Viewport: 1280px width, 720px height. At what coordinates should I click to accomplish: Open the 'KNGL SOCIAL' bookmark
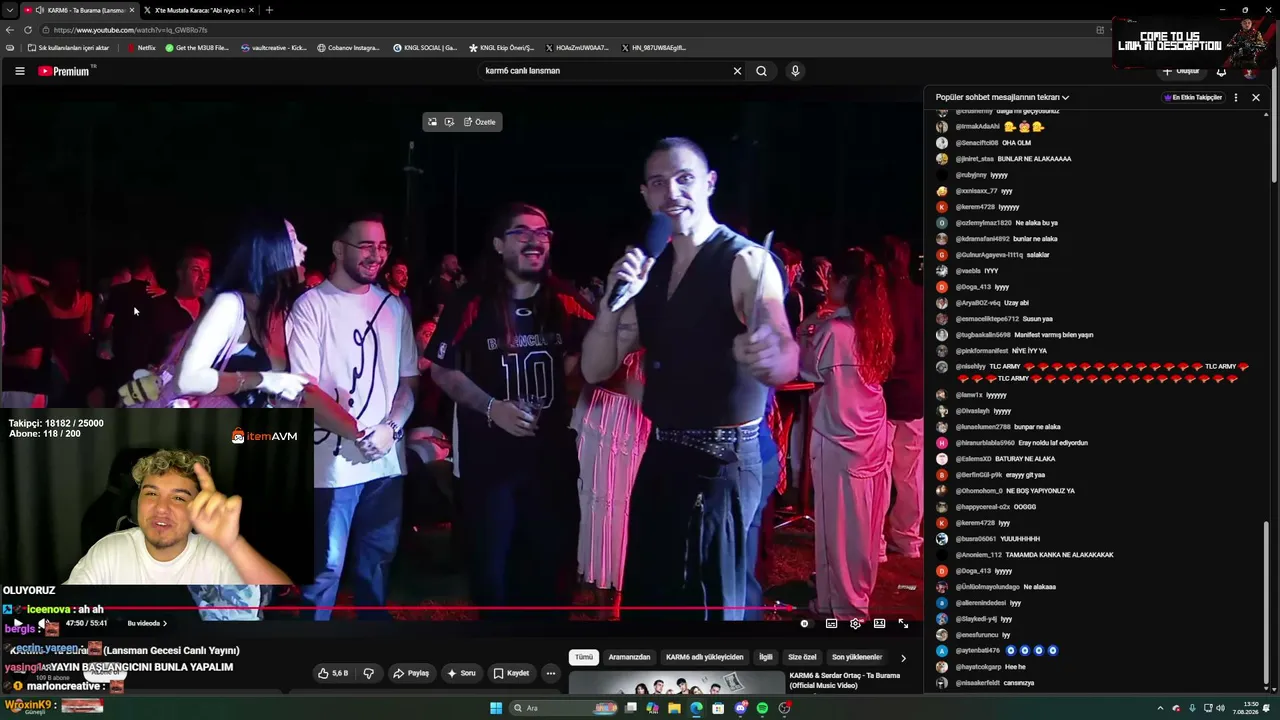pos(425,47)
